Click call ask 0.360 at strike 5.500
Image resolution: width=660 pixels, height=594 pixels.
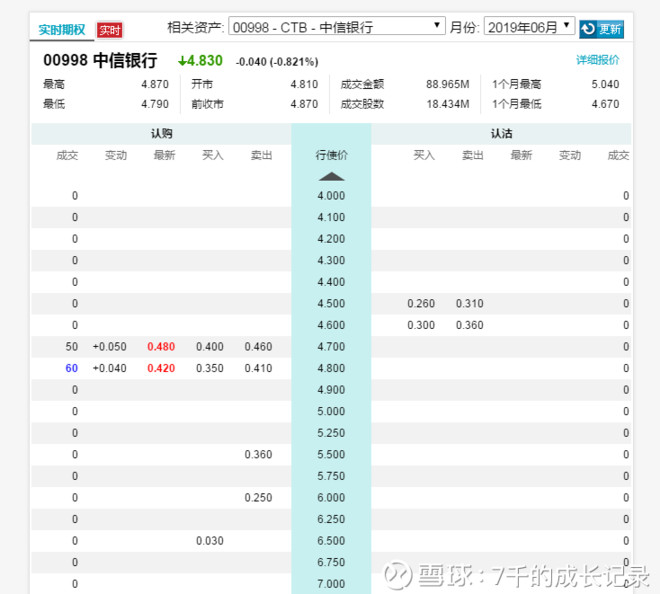[258, 454]
